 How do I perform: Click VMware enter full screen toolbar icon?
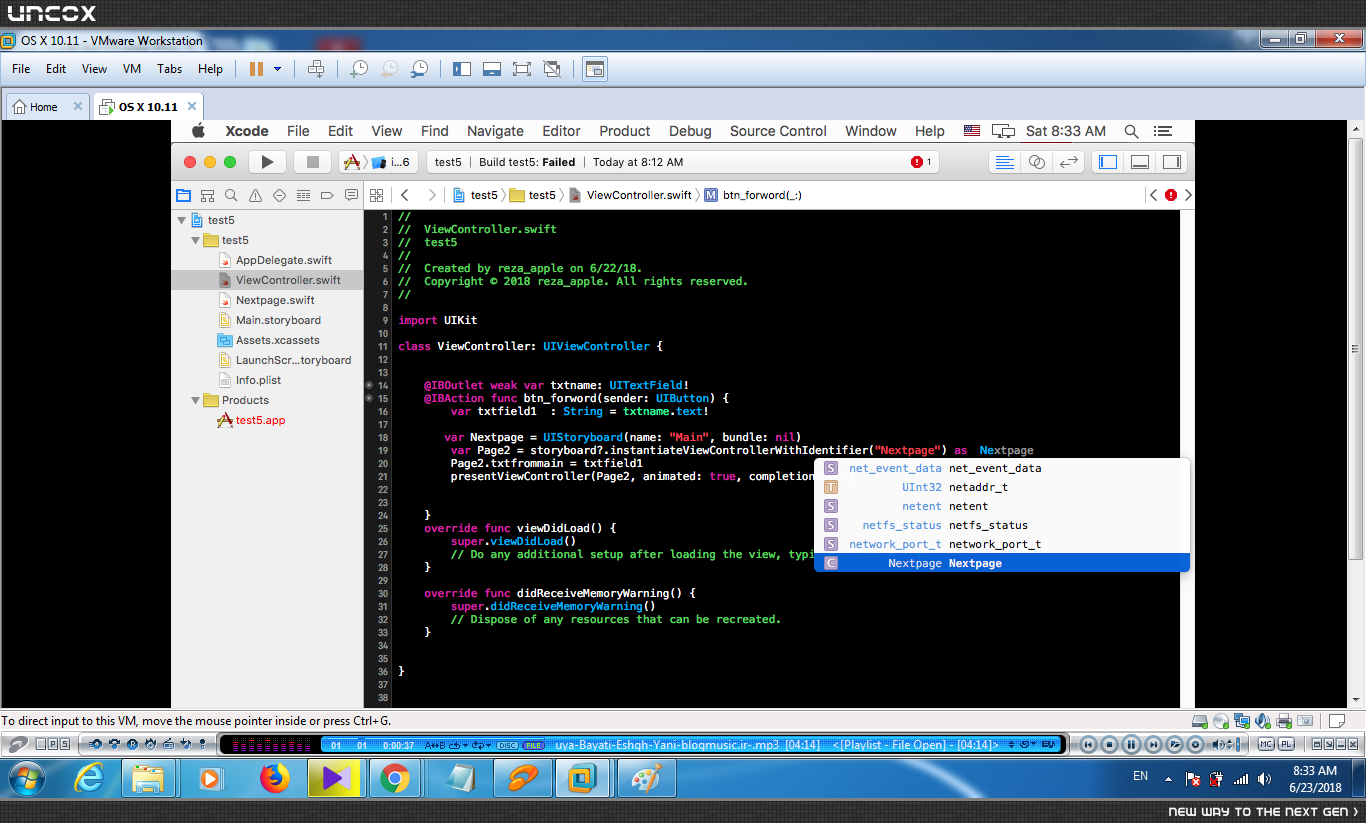(521, 69)
